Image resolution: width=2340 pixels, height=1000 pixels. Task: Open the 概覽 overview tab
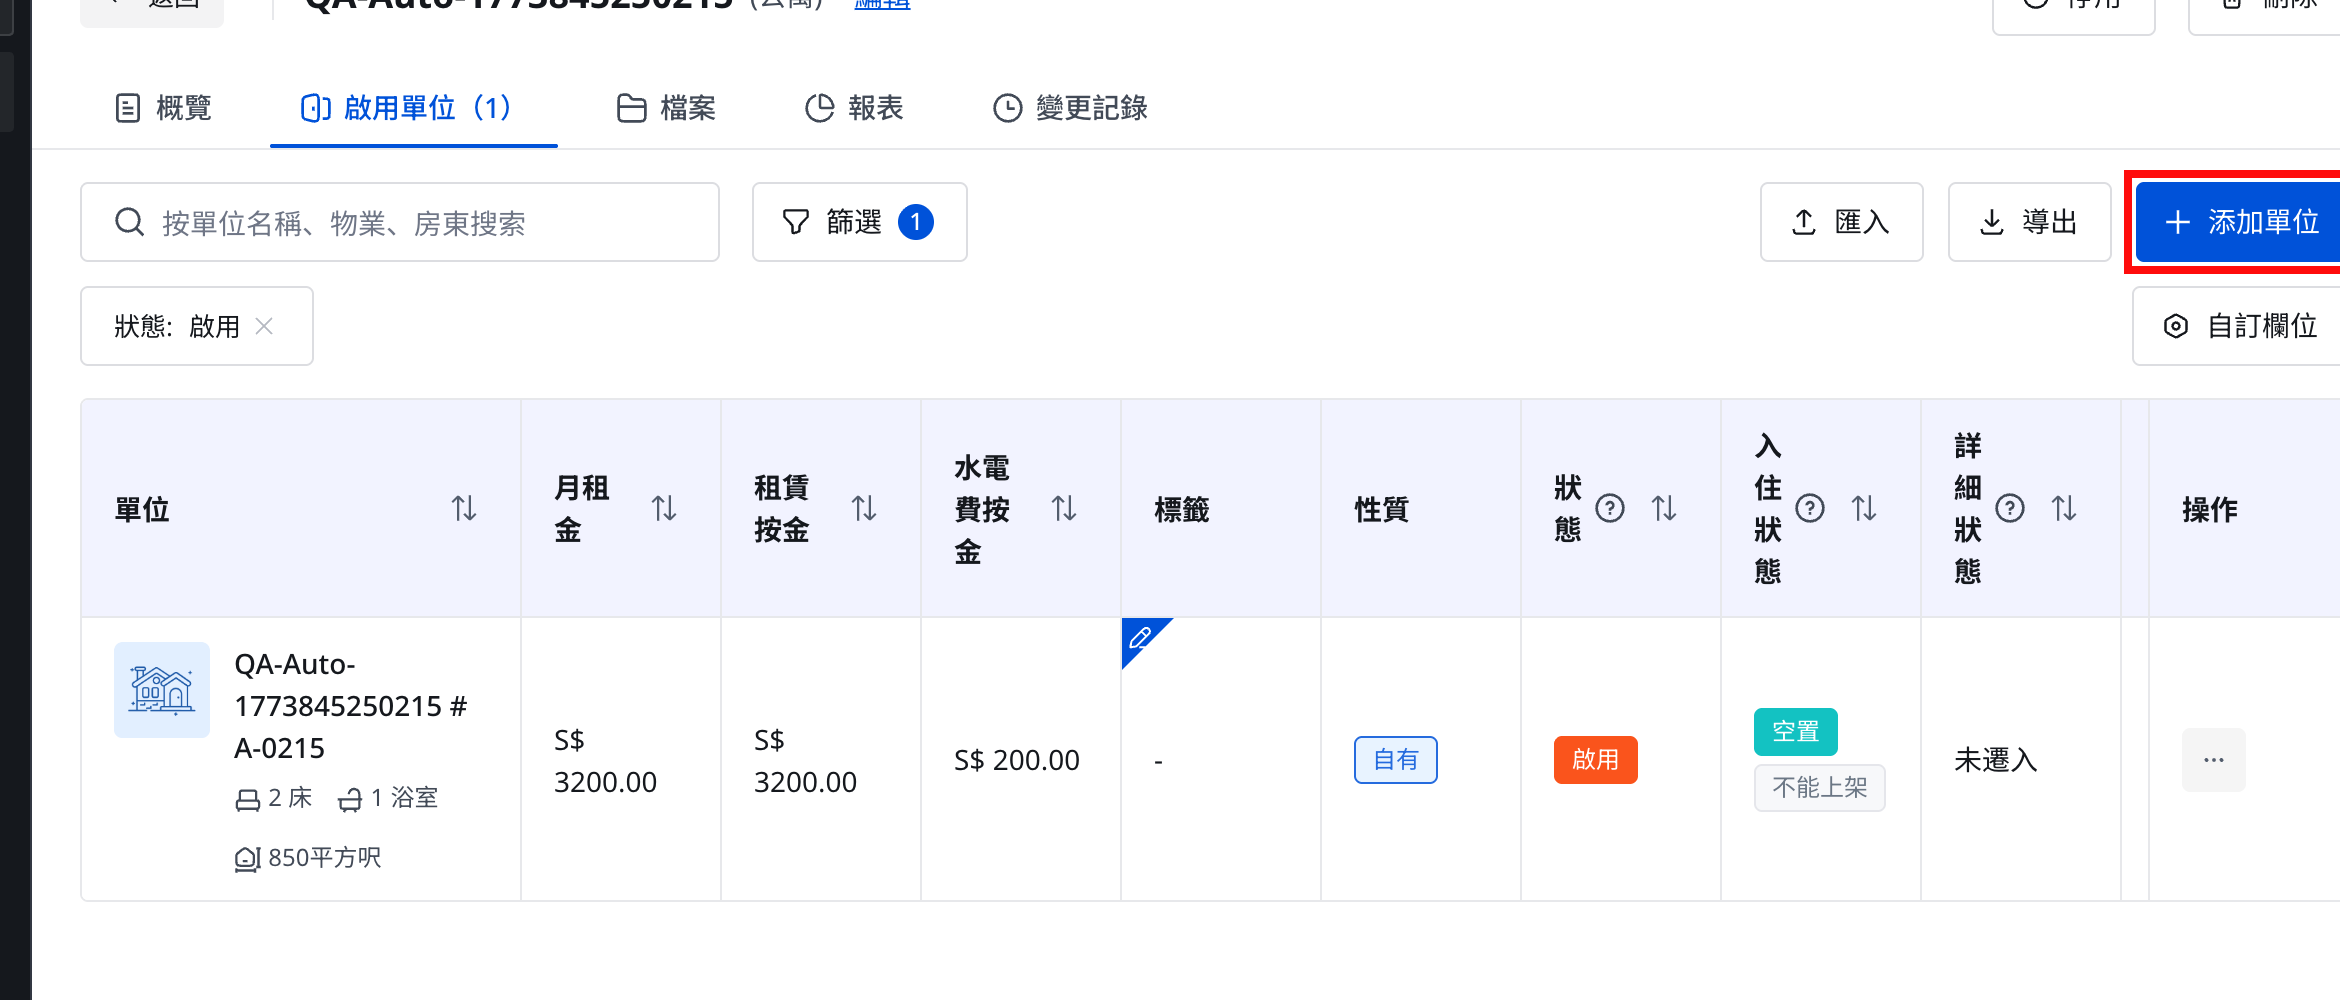[164, 108]
